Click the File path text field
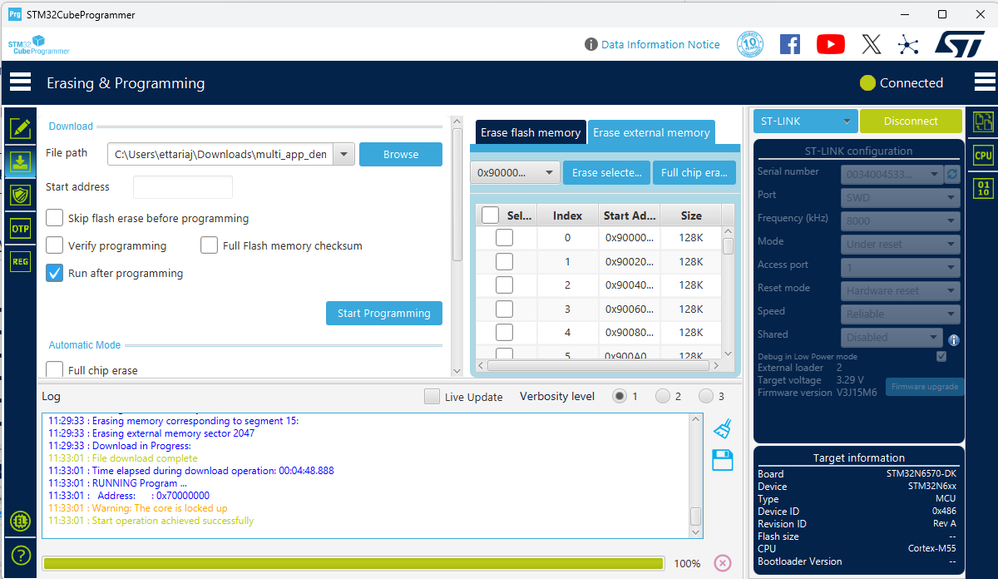 pyautogui.click(x=220, y=154)
